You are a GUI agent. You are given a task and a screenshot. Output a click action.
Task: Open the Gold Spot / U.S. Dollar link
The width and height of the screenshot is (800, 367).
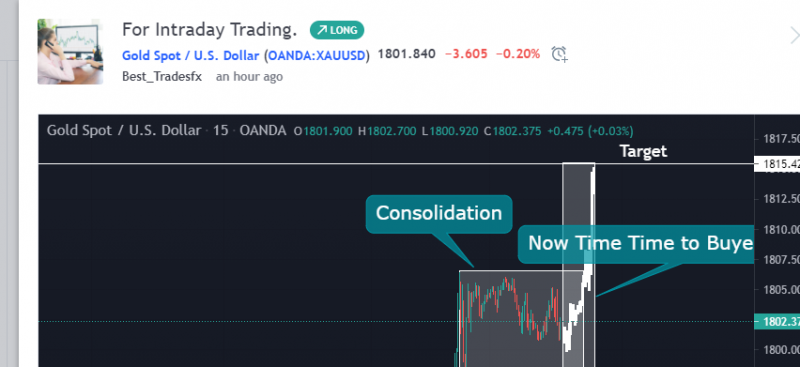pos(190,55)
